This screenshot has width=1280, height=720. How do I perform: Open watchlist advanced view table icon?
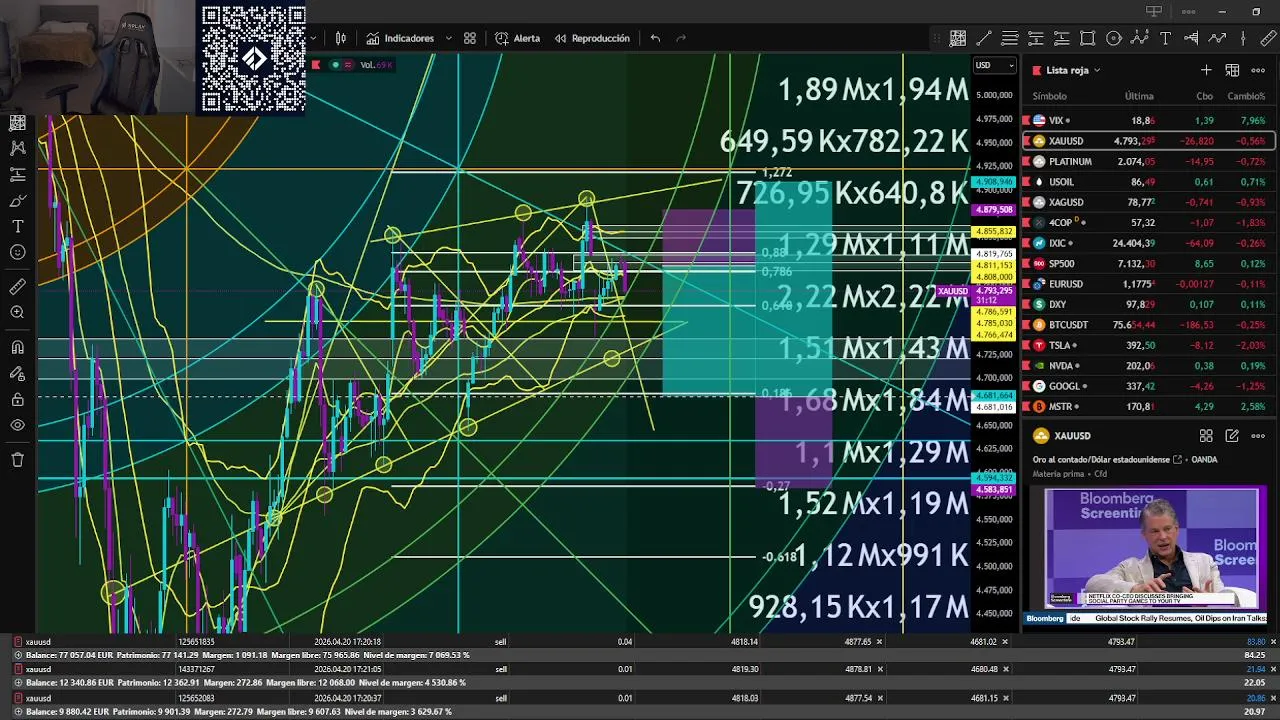click(1232, 70)
